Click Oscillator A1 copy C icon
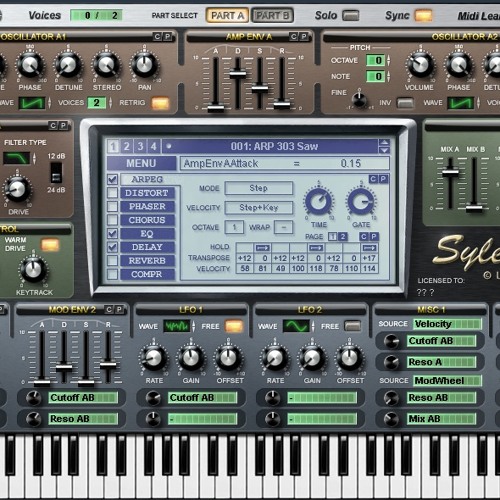The image size is (500, 500). [x=157, y=36]
